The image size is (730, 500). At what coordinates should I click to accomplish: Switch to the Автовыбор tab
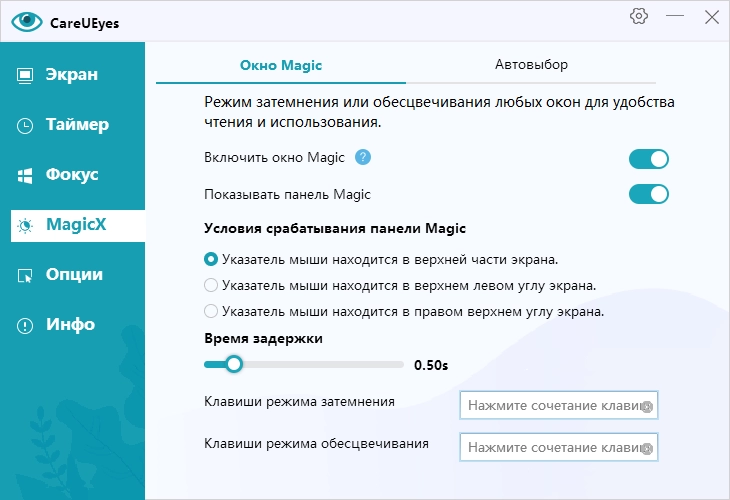pyautogui.click(x=531, y=66)
